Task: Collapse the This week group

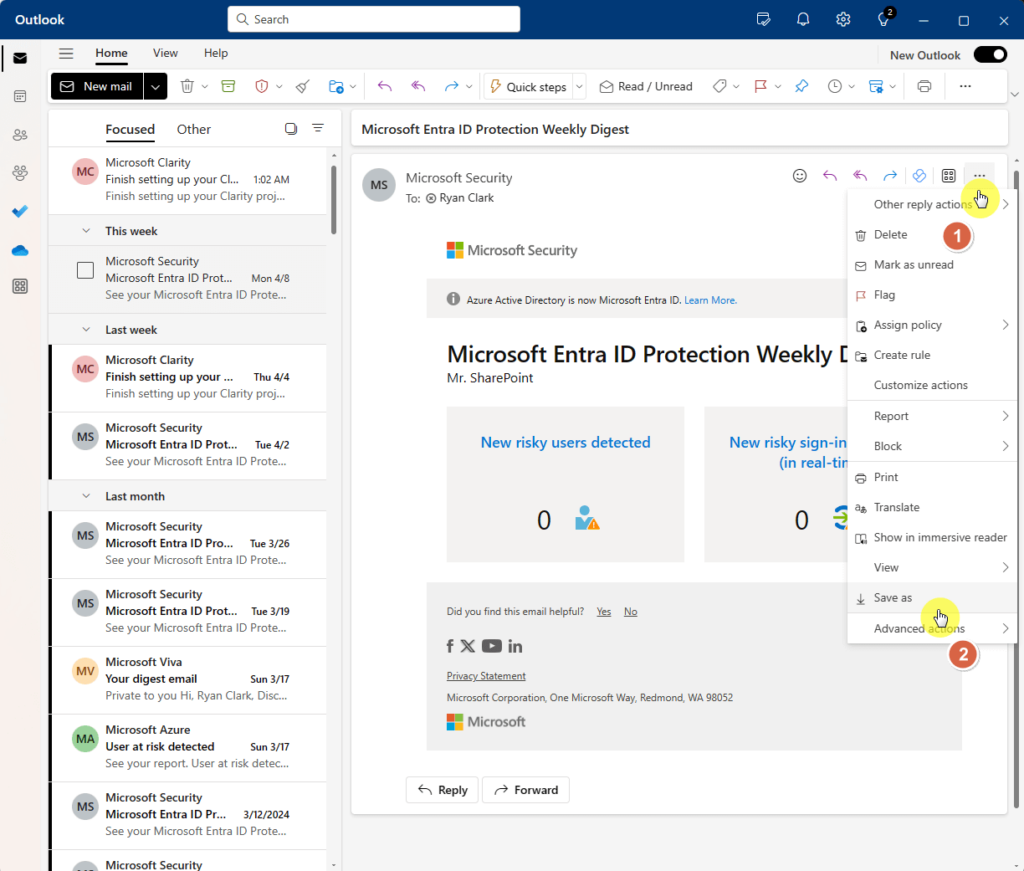Action: [86, 230]
